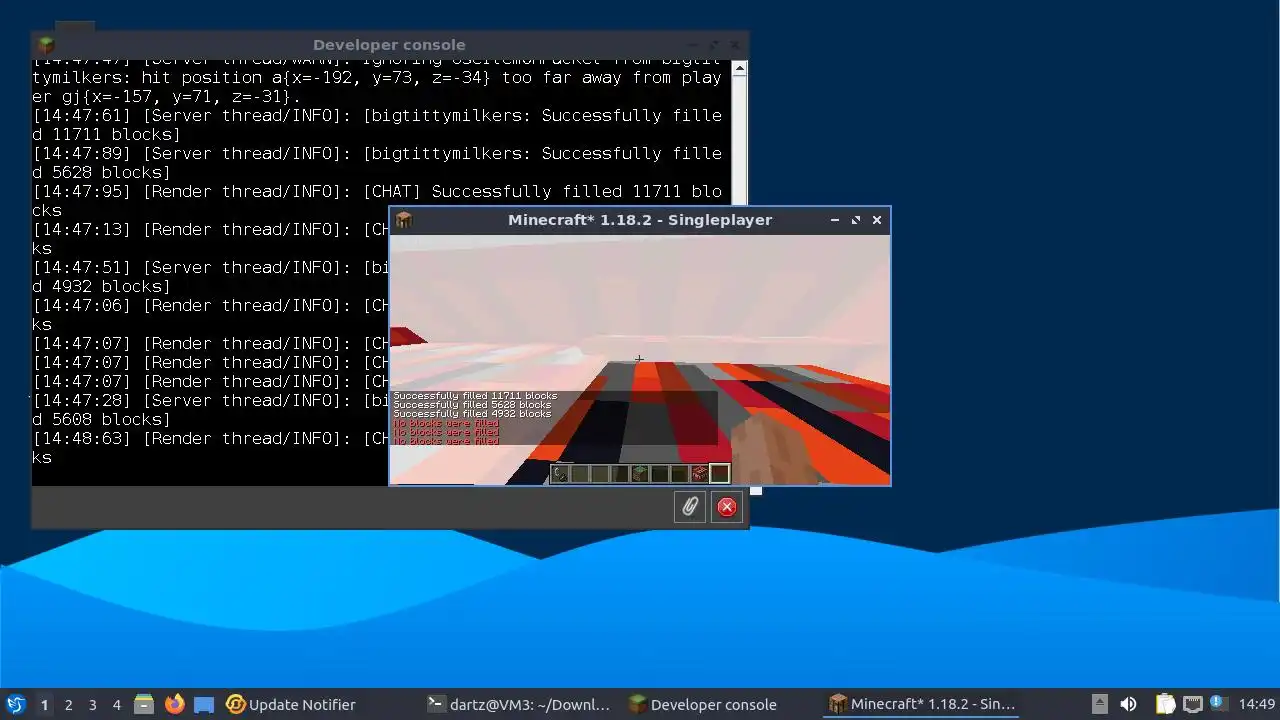Click the 14:49 clock in the taskbar
This screenshot has height=720, width=1280.
1257,704
